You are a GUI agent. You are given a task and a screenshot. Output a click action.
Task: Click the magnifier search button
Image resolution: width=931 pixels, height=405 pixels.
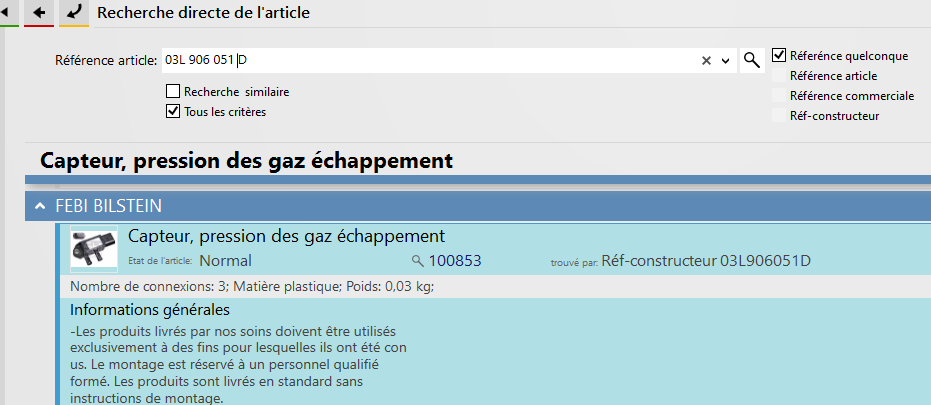tap(752, 60)
